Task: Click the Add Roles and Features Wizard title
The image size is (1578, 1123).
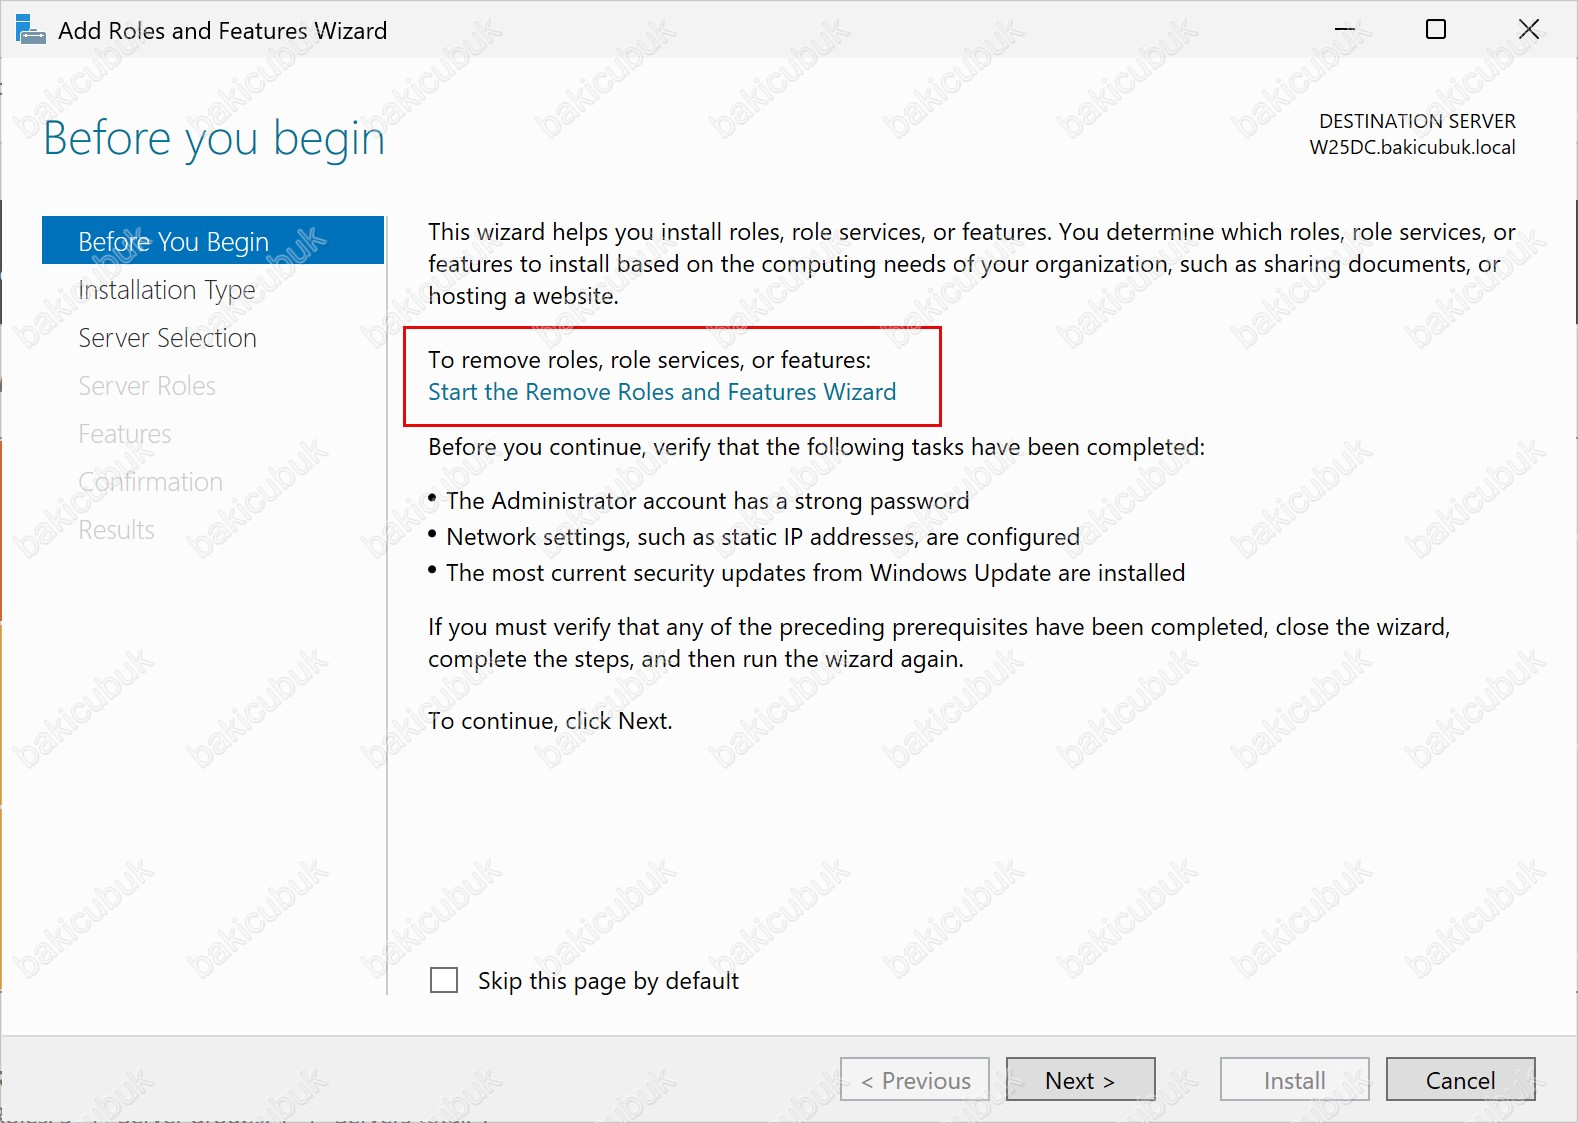Action: [223, 31]
